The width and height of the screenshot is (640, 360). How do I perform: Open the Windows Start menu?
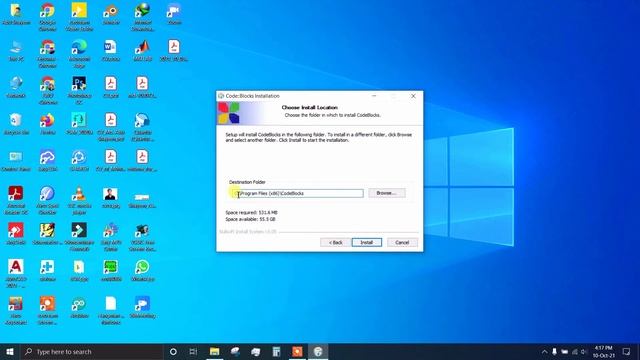point(10,351)
